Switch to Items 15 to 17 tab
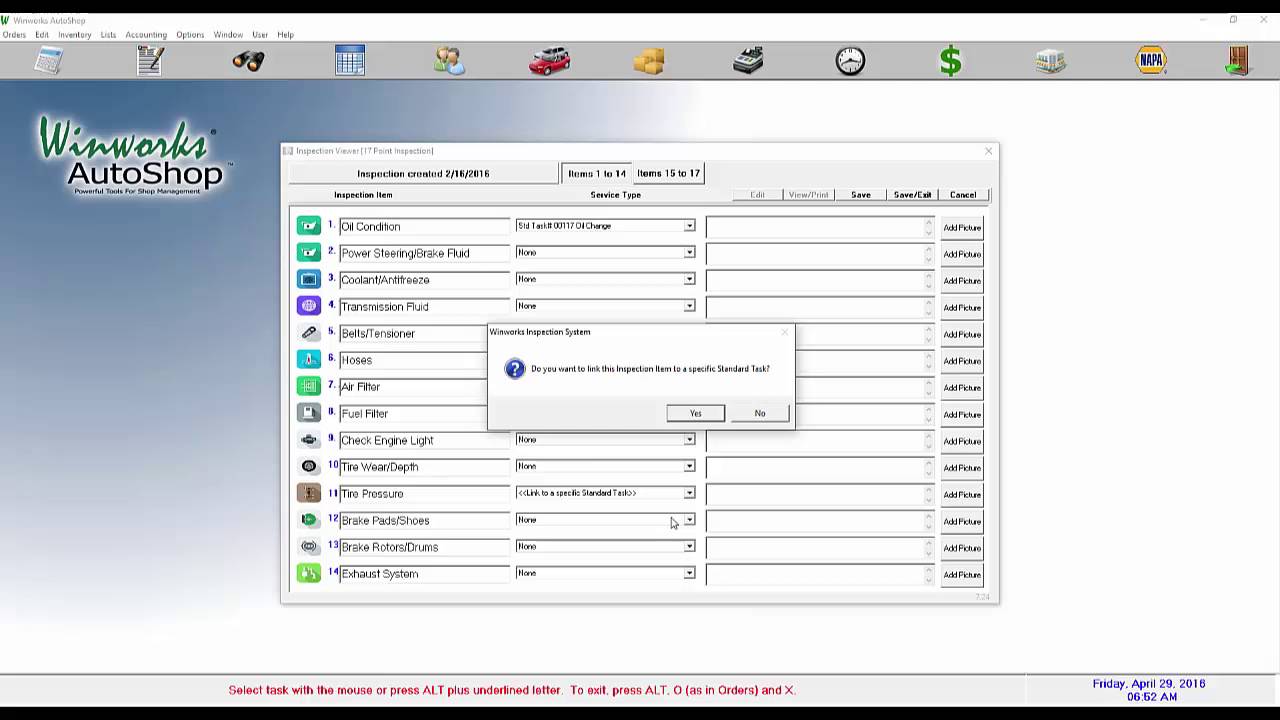This screenshot has width=1280, height=720. coord(668,173)
